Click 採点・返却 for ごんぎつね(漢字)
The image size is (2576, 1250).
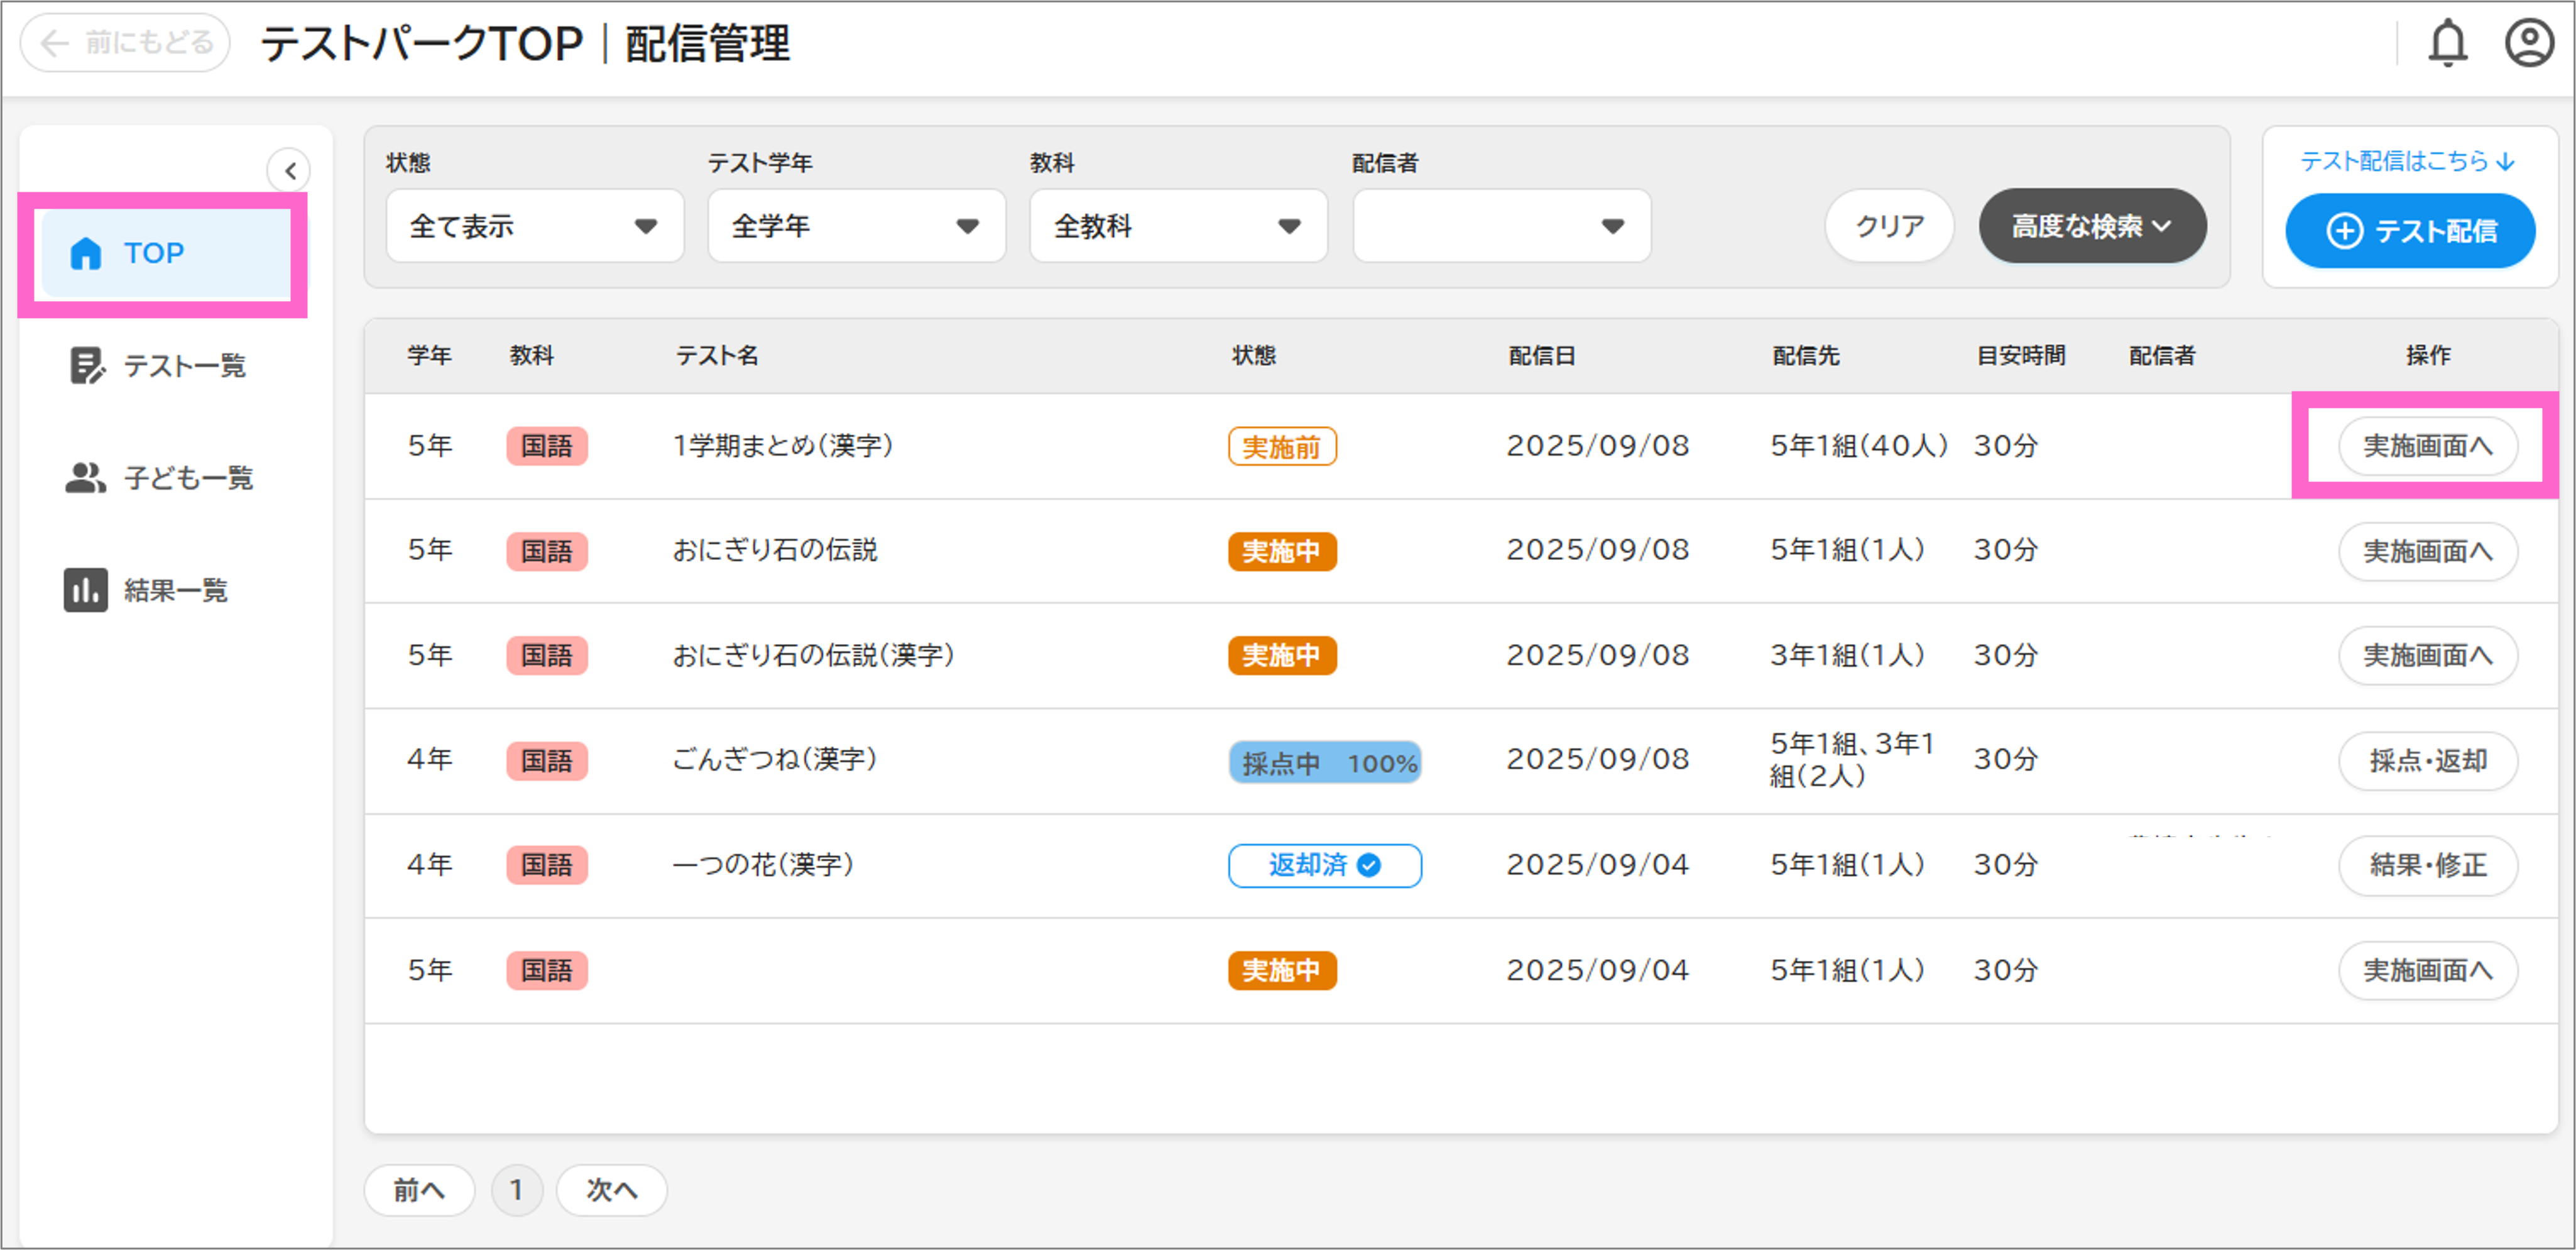click(x=2427, y=761)
